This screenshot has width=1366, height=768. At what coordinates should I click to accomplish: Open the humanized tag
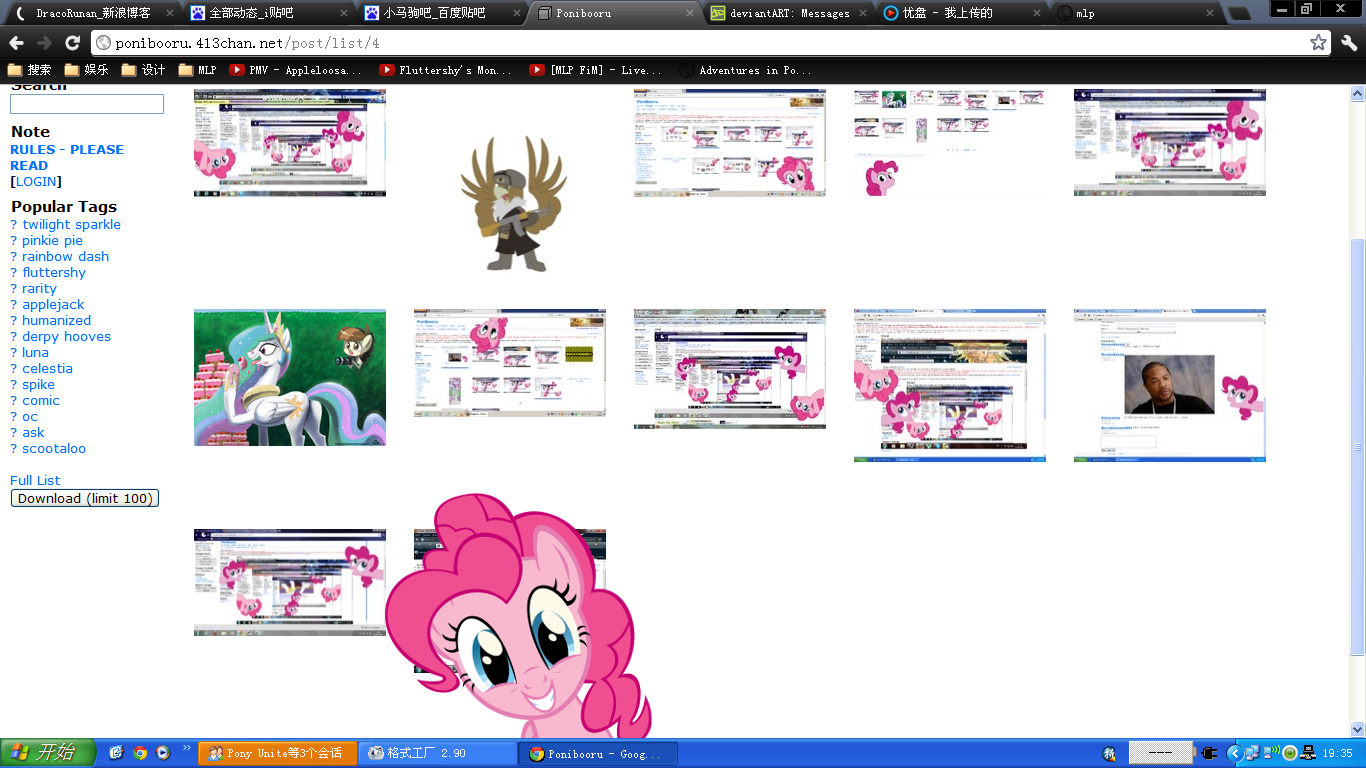pos(57,320)
